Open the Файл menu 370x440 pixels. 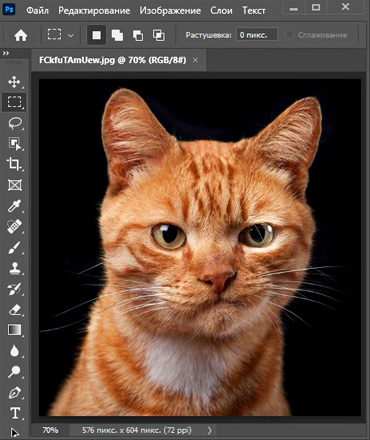(37, 11)
